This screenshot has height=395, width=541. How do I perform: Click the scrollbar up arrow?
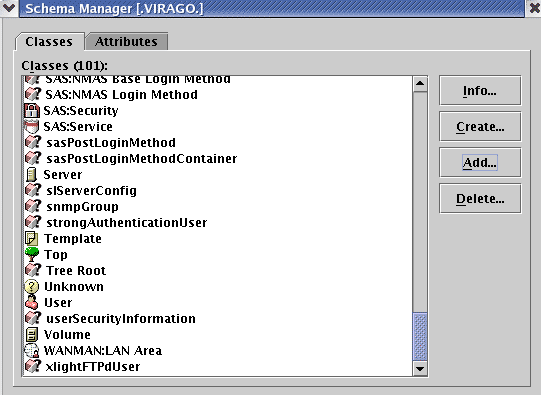(x=420, y=84)
